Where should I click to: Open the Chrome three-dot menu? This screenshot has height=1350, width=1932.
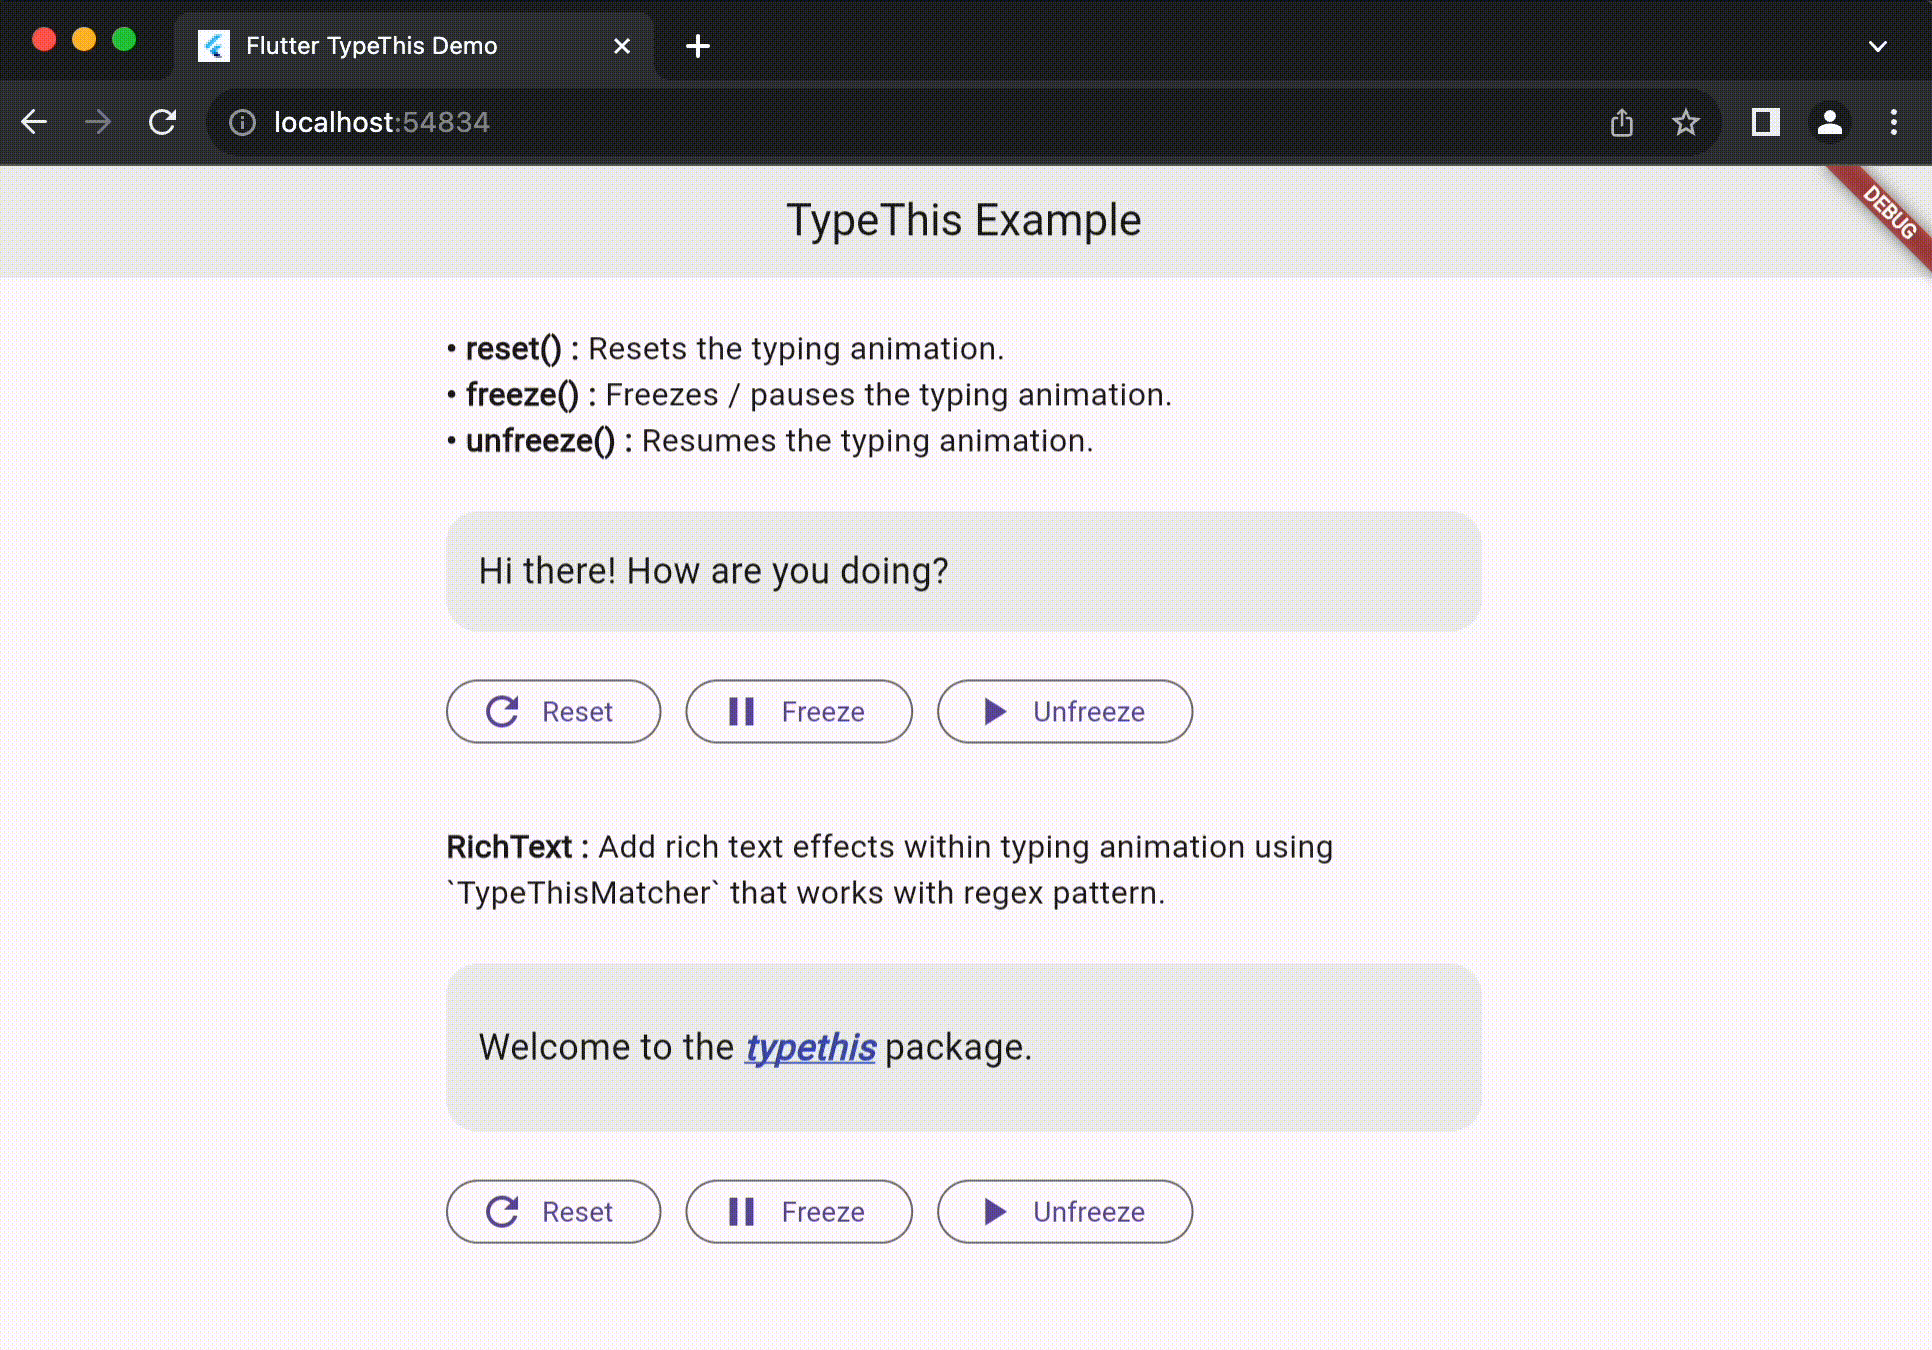point(1894,122)
